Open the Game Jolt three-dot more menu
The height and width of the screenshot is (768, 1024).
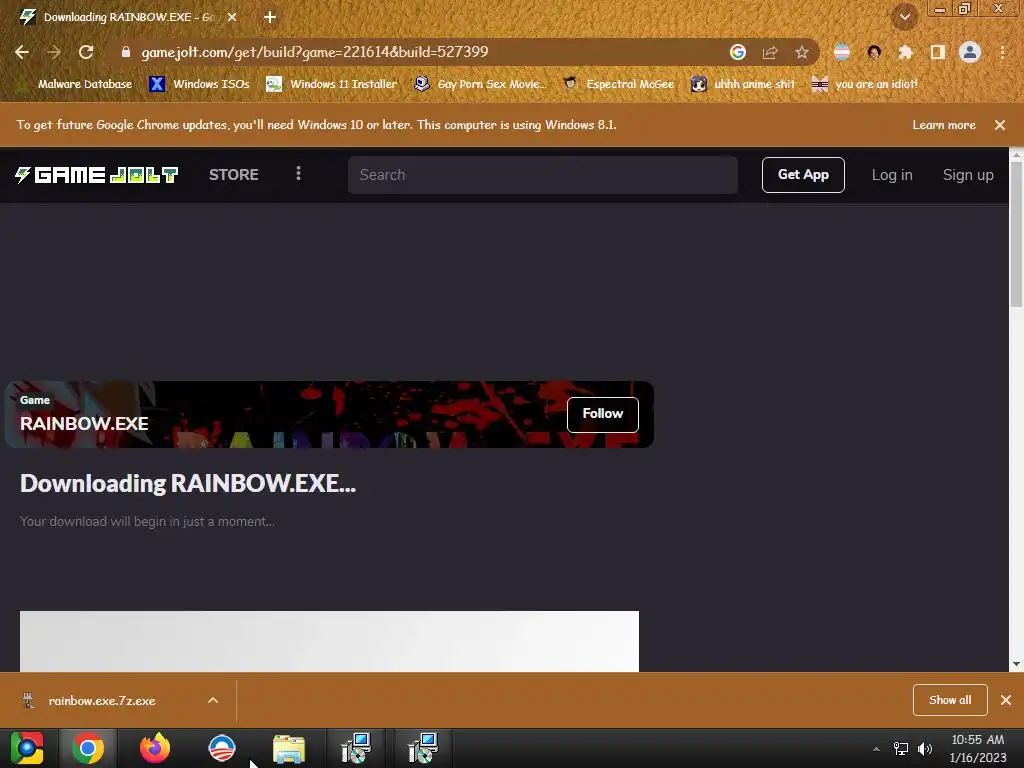pos(298,174)
